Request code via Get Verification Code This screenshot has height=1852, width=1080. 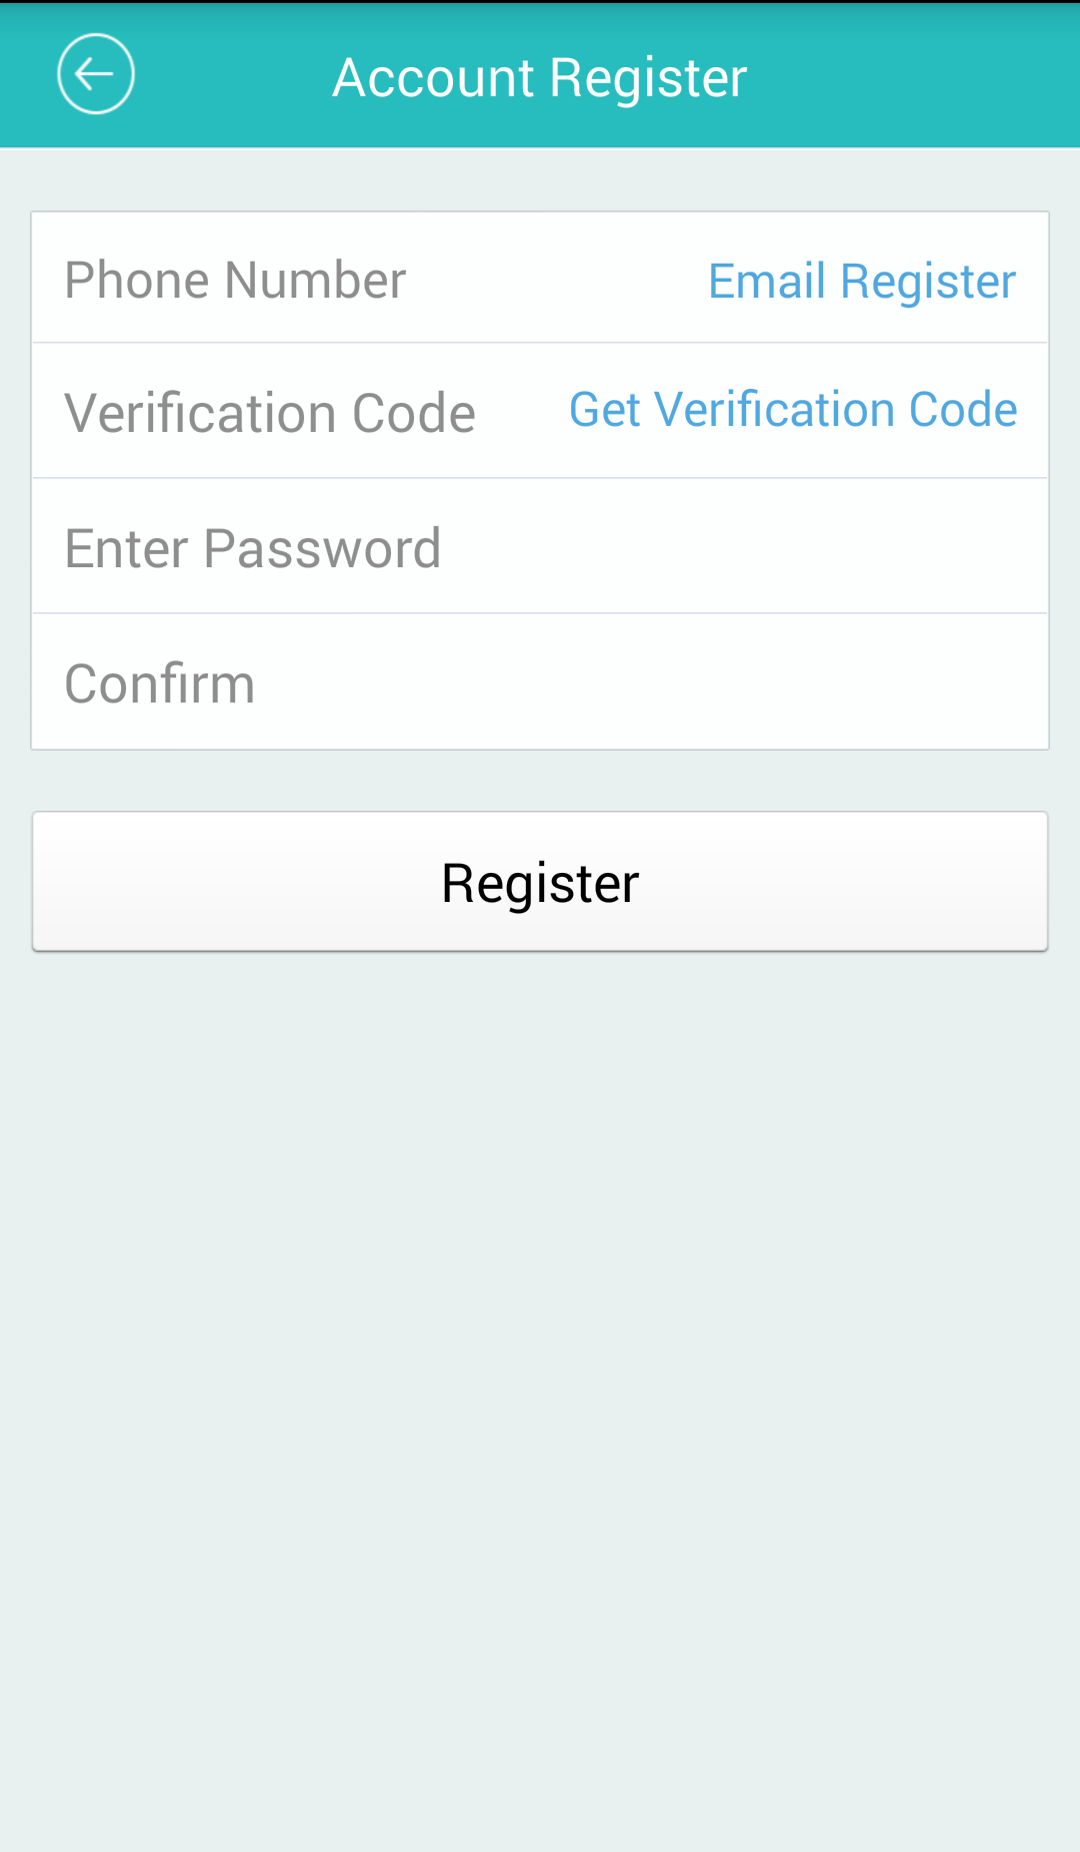pos(793,409)
